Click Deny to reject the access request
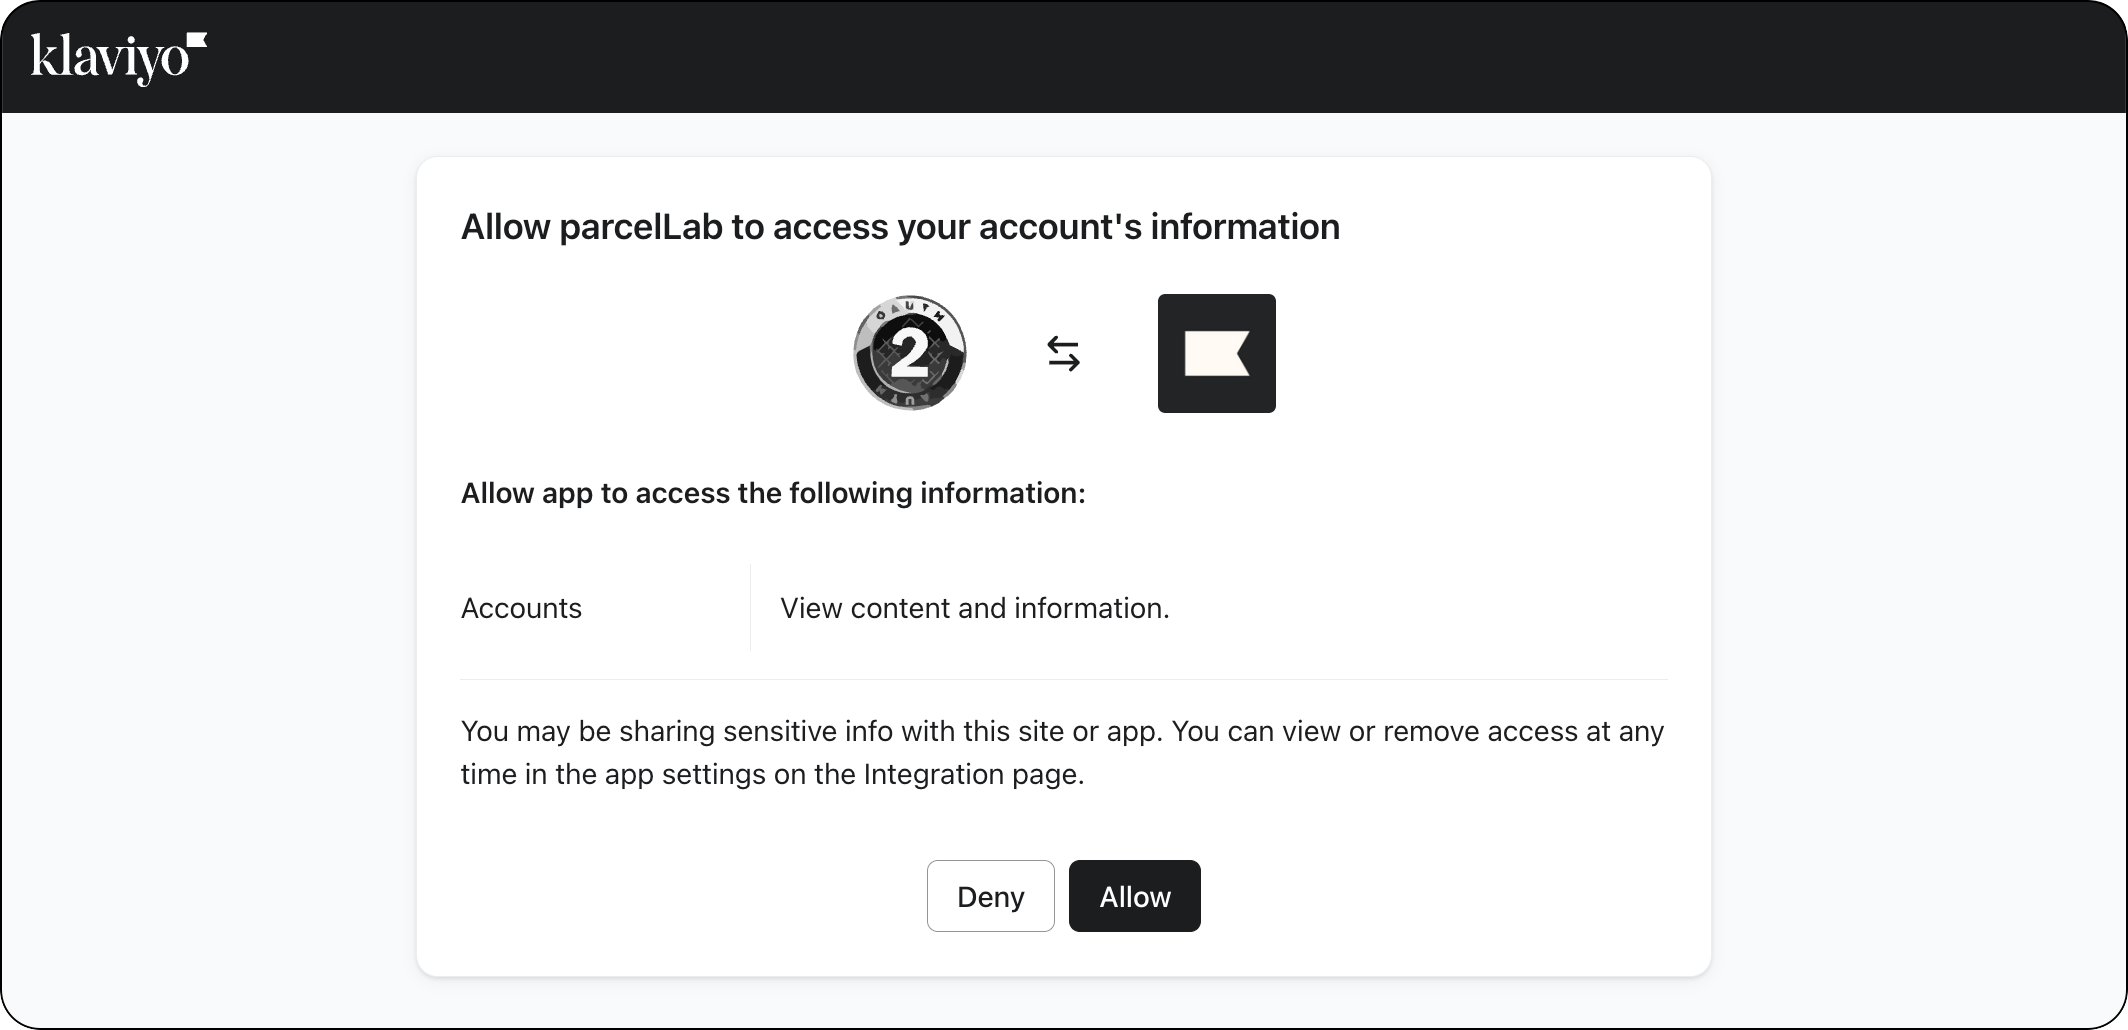The width and height of the screenshot is (2128, 1030). tap(990, 896)
